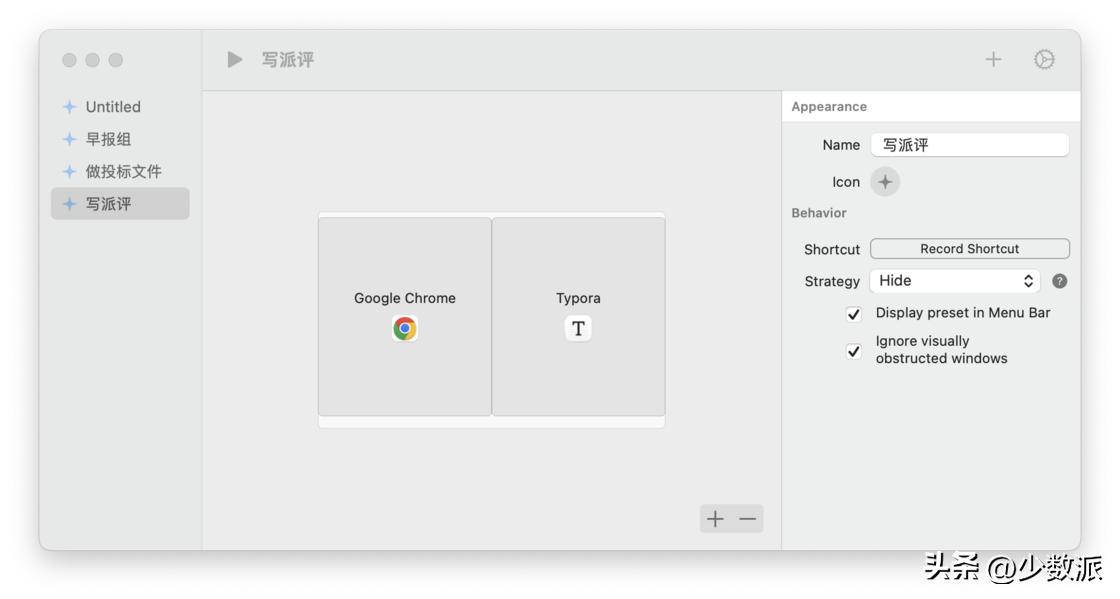Click the Name input field
Viewport: 1120px width, 599px height.
969,145
